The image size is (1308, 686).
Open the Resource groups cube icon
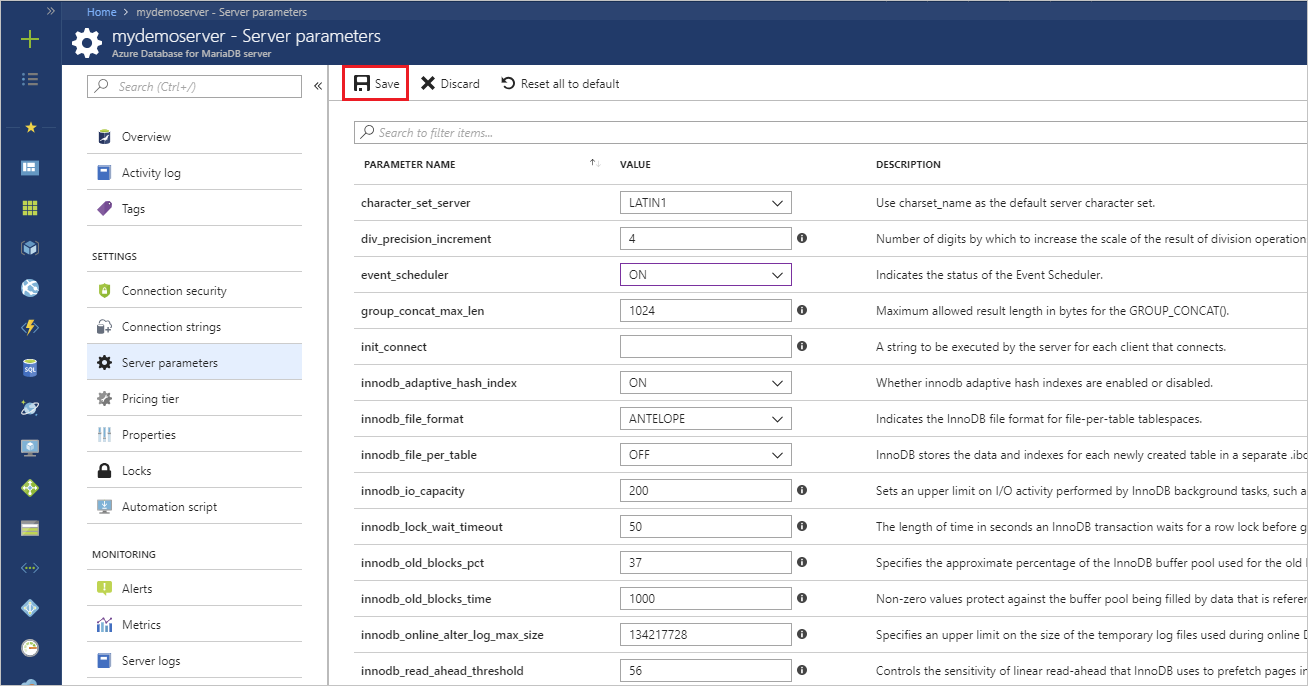click(30, 248)
